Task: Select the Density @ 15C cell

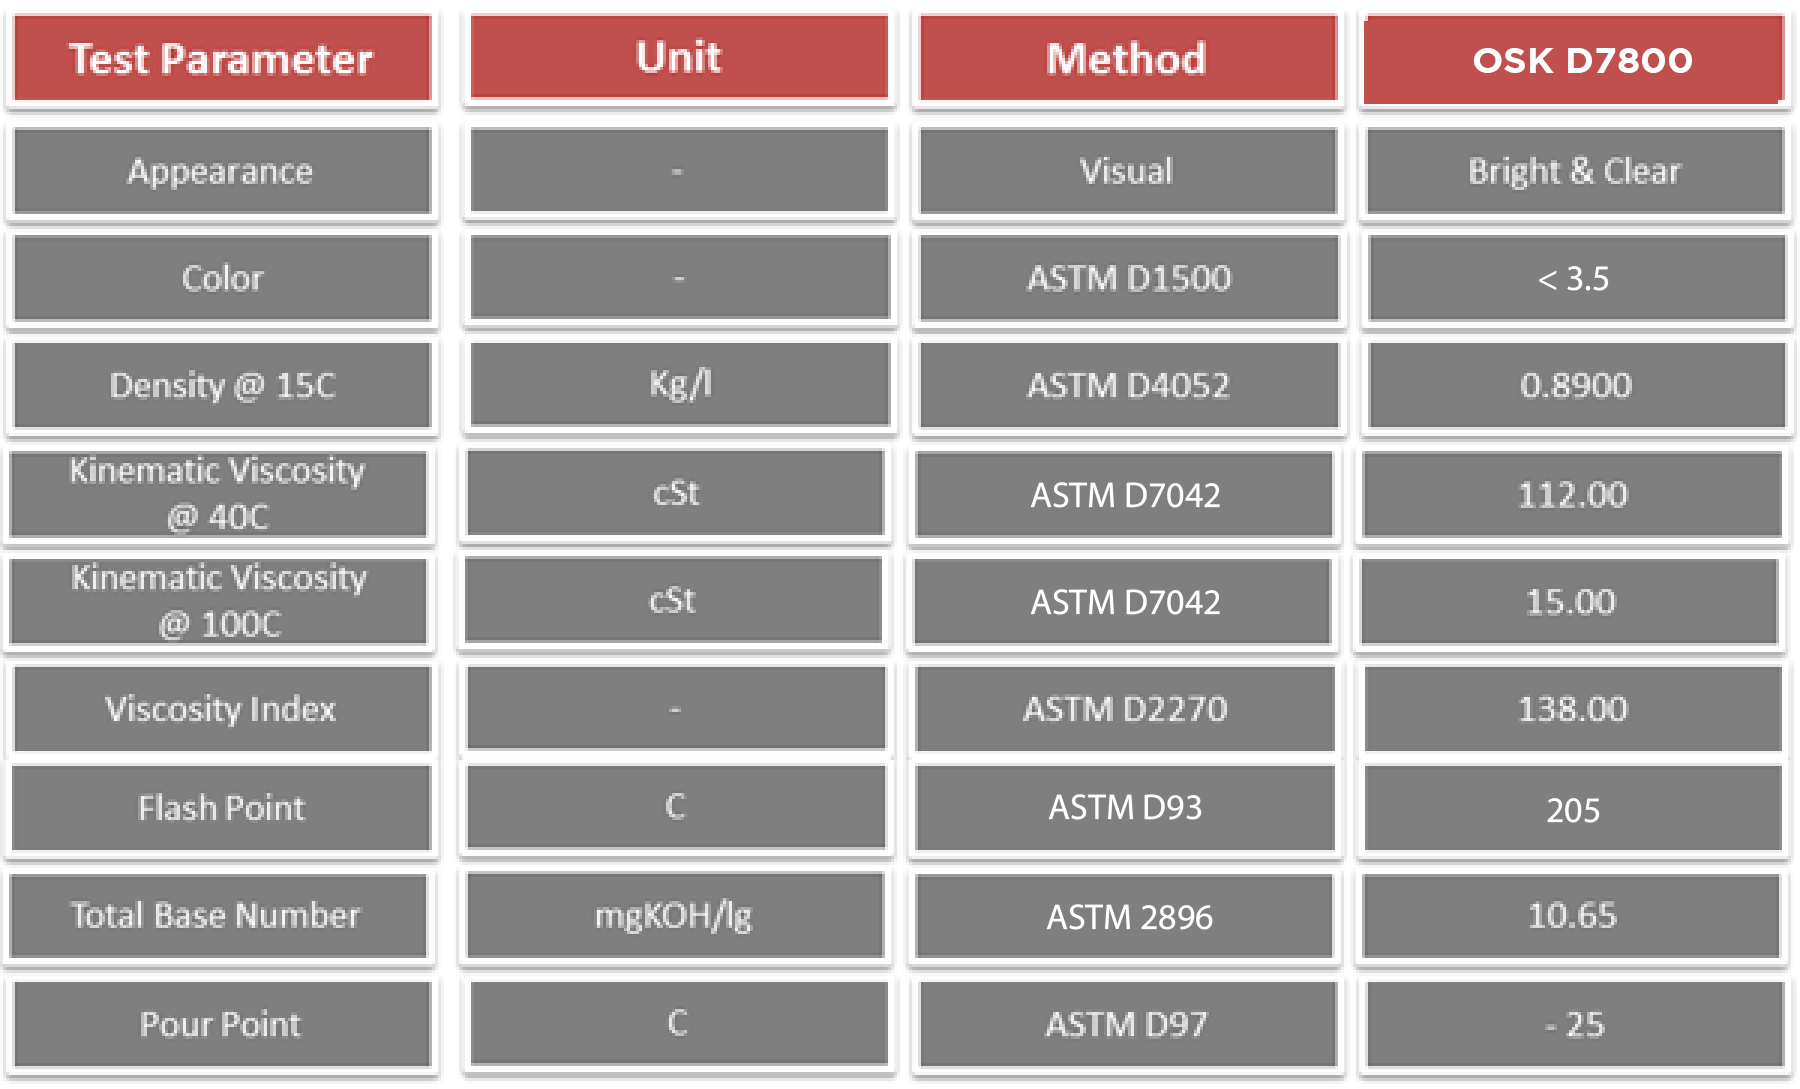Action: (x=222, y=385)
